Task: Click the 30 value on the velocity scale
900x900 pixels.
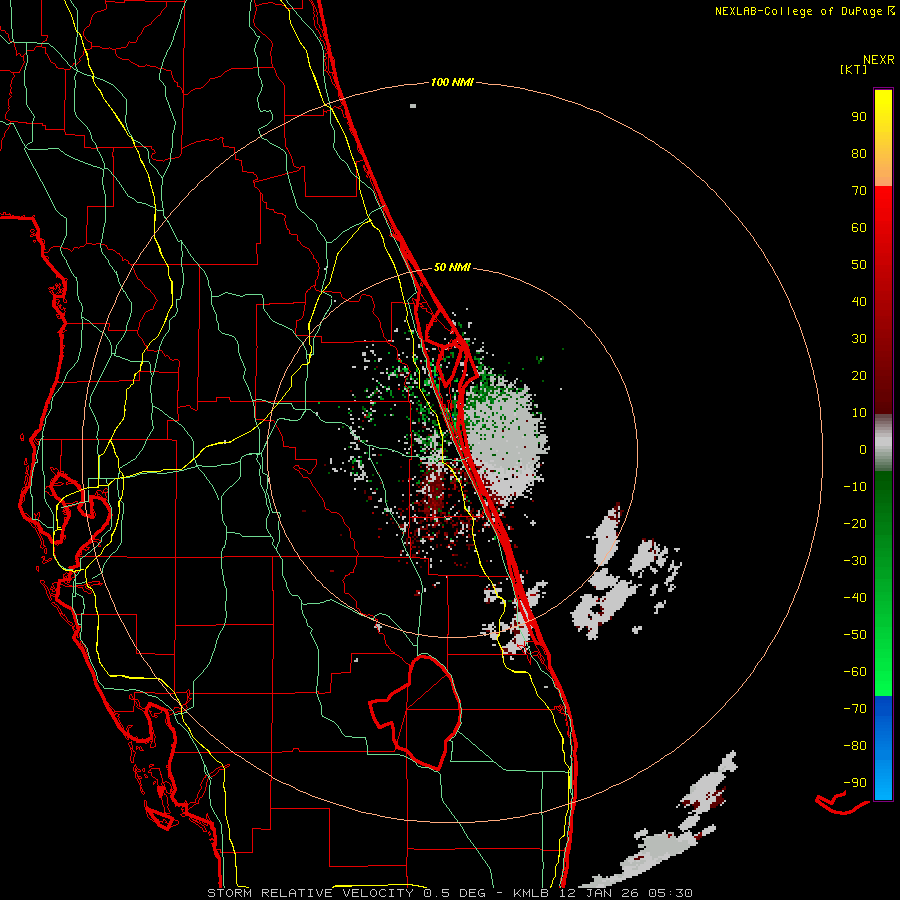Action: point(859,339)
